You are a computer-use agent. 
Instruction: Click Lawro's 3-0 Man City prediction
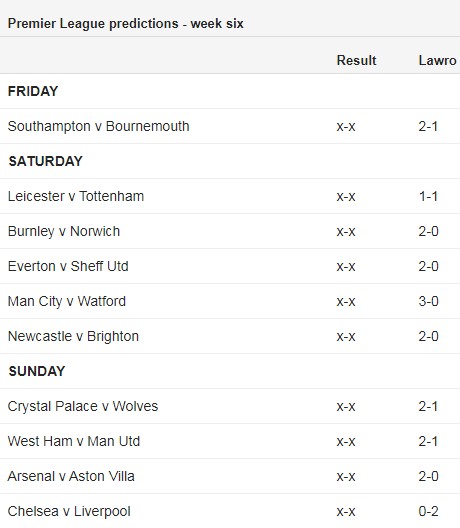tap(428, 301)
